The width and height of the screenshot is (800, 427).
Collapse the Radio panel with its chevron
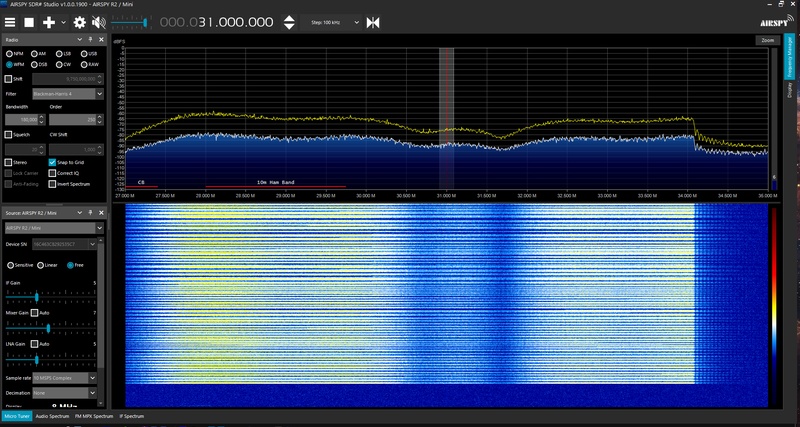(x=80, y=39)
